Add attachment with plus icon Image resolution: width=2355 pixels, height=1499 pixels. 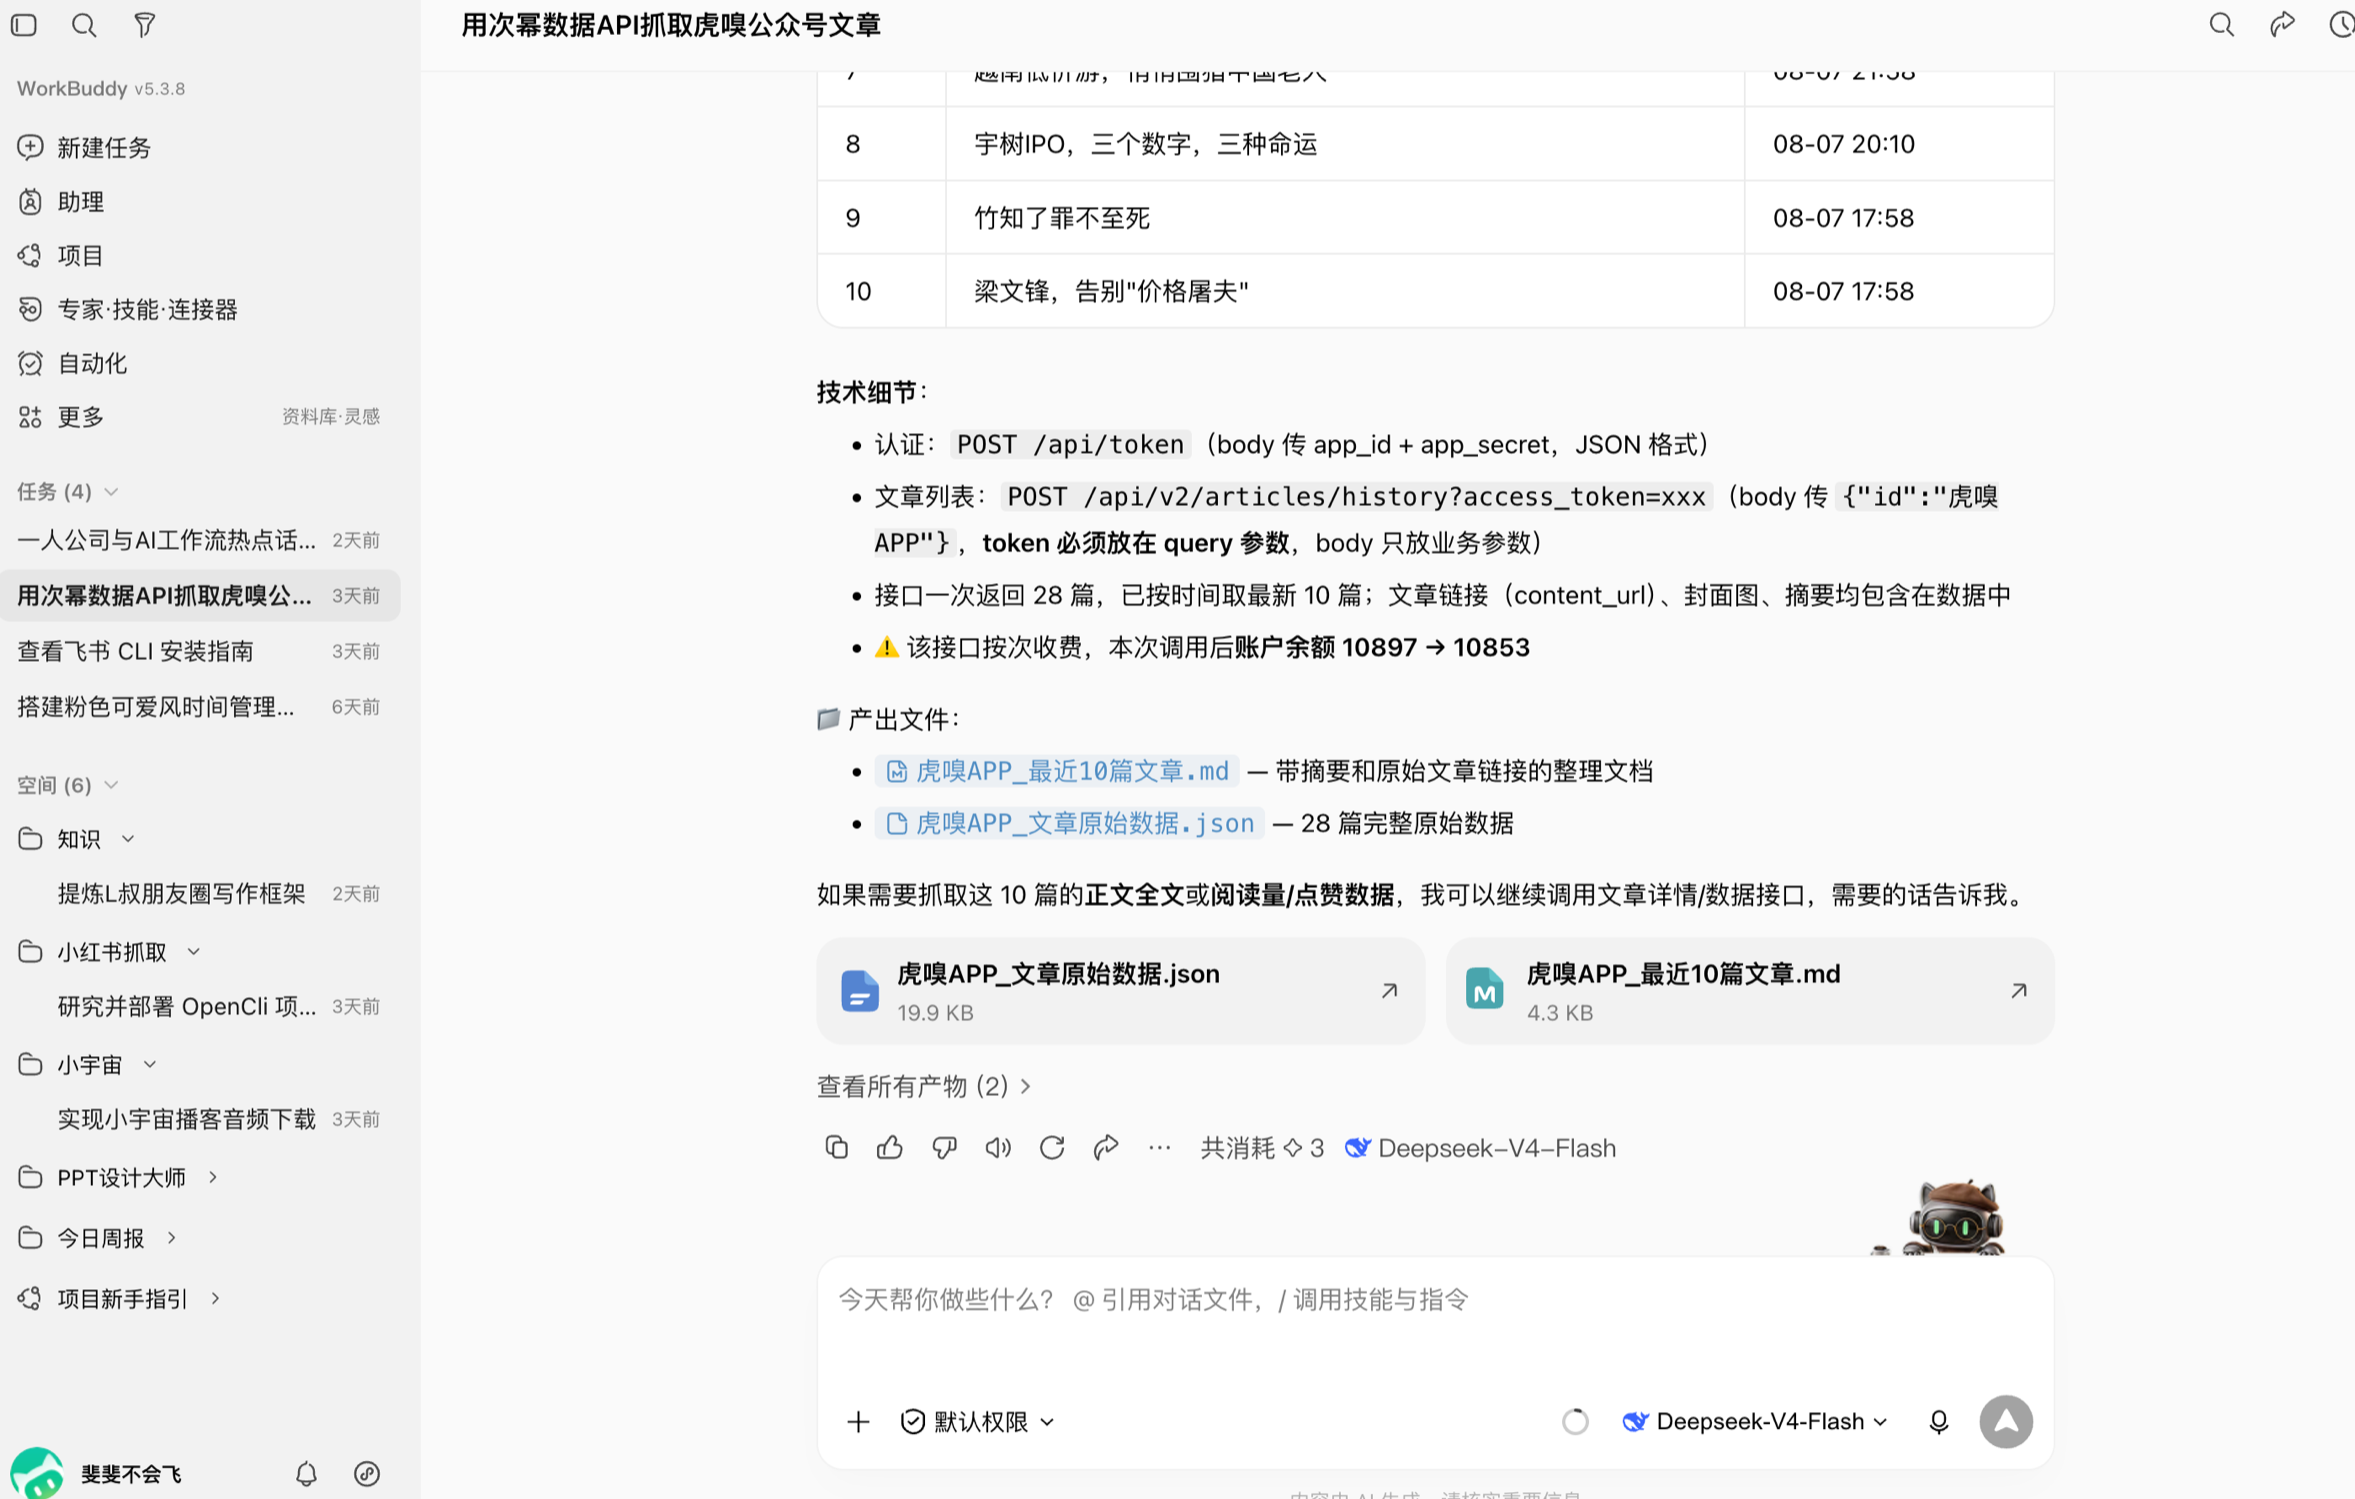(858, 1422)
